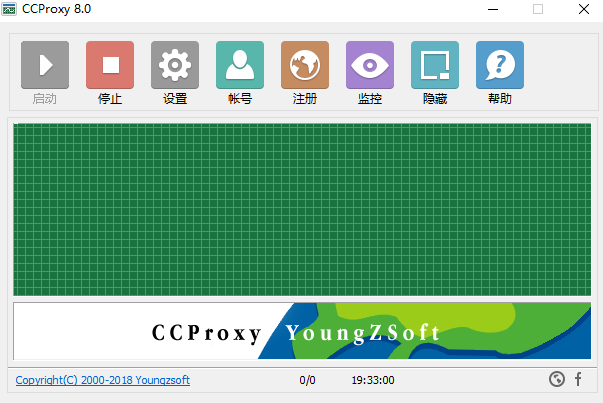Minimize the CCProxy 8.0 window
The image size is (603, 403).
coord(493,9)
